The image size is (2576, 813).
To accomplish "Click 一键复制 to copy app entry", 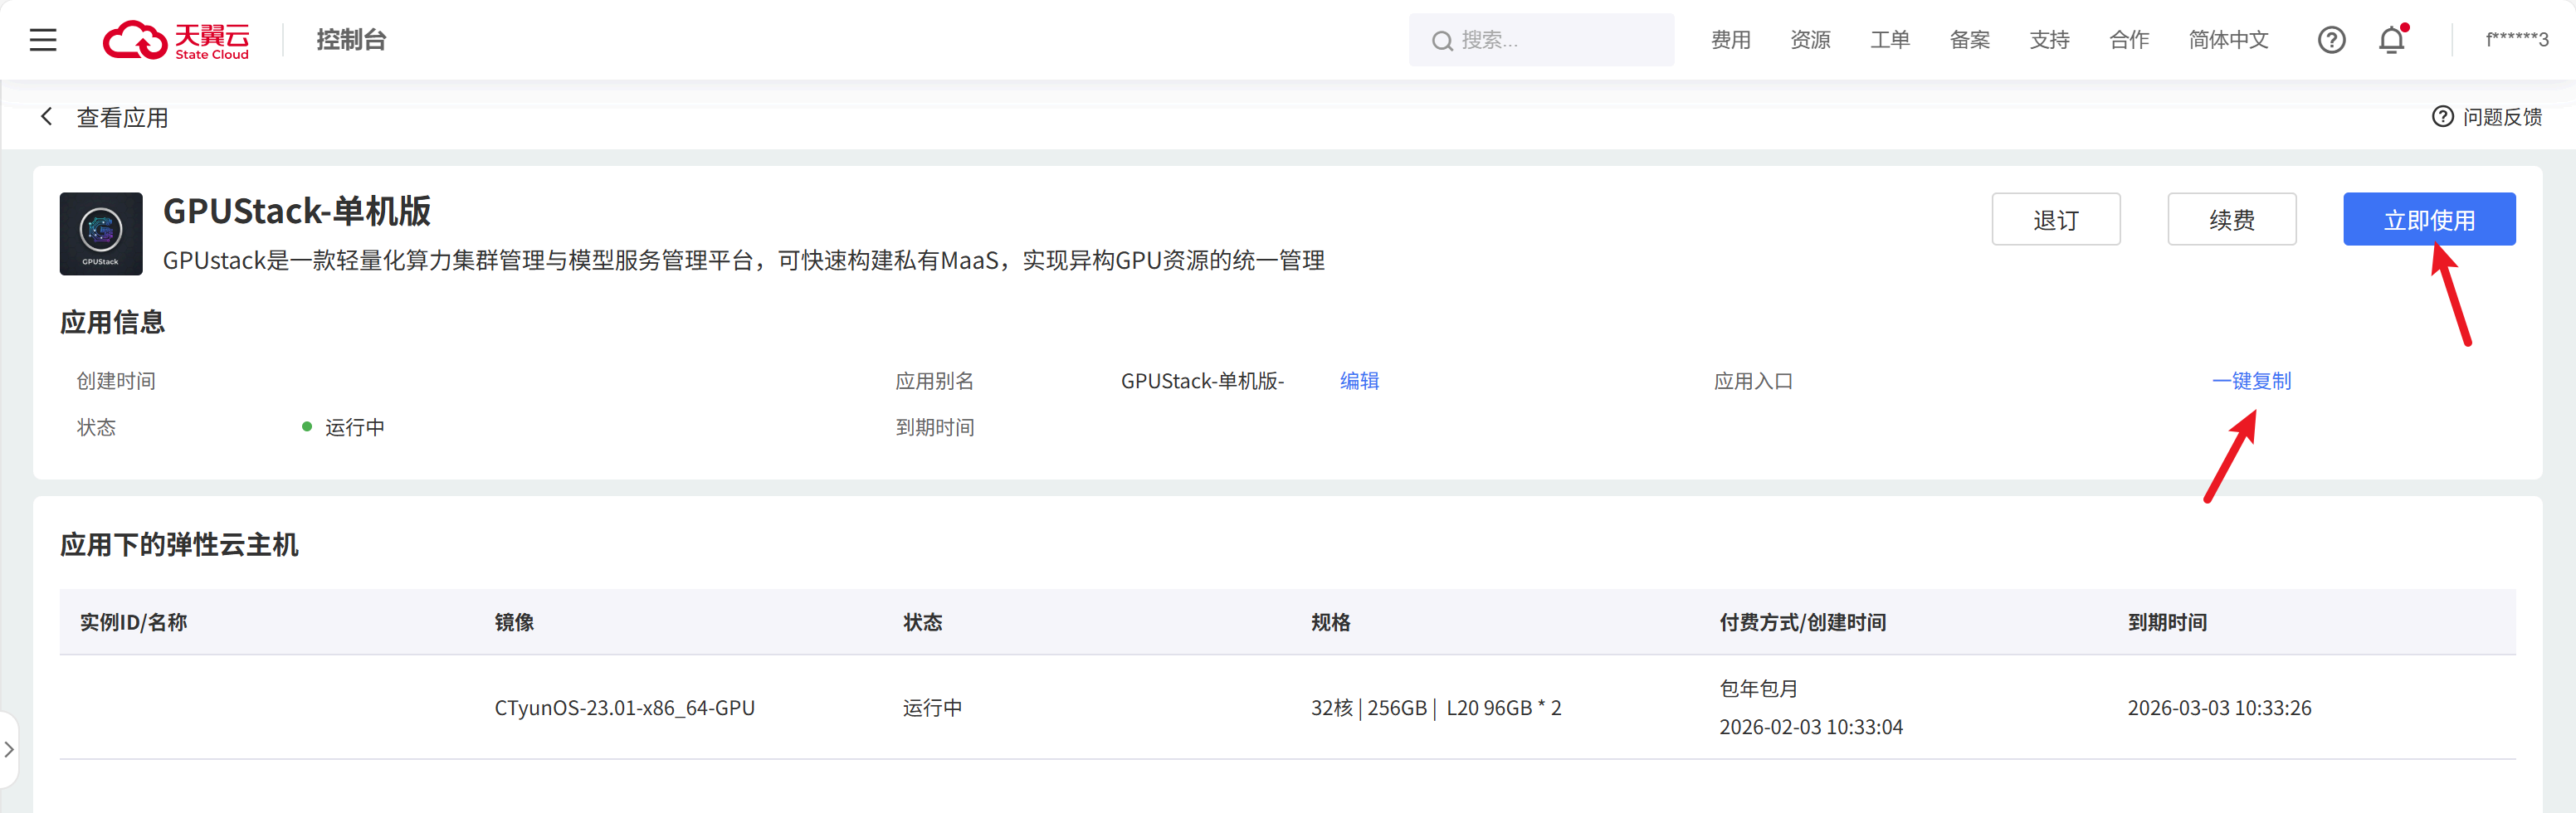I will click(2251, 381).
